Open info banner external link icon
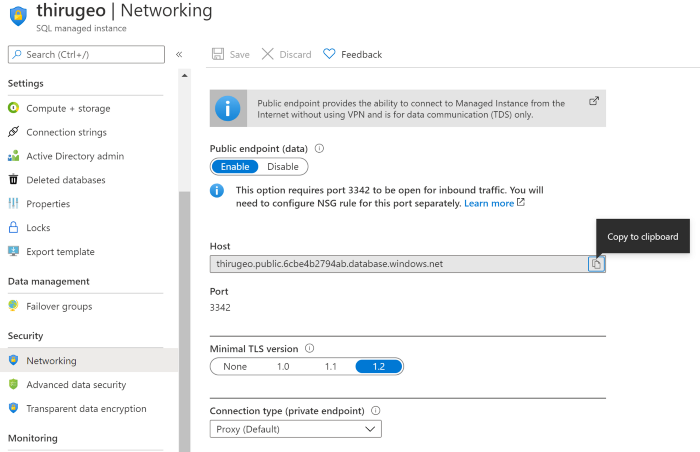This screenshot has height=452, width=700. coord(594,101)
